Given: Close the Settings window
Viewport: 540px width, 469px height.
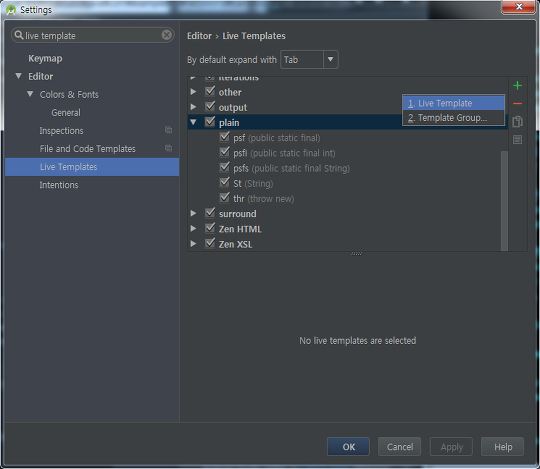Looking at the screenshot, I should pos(518,7).
